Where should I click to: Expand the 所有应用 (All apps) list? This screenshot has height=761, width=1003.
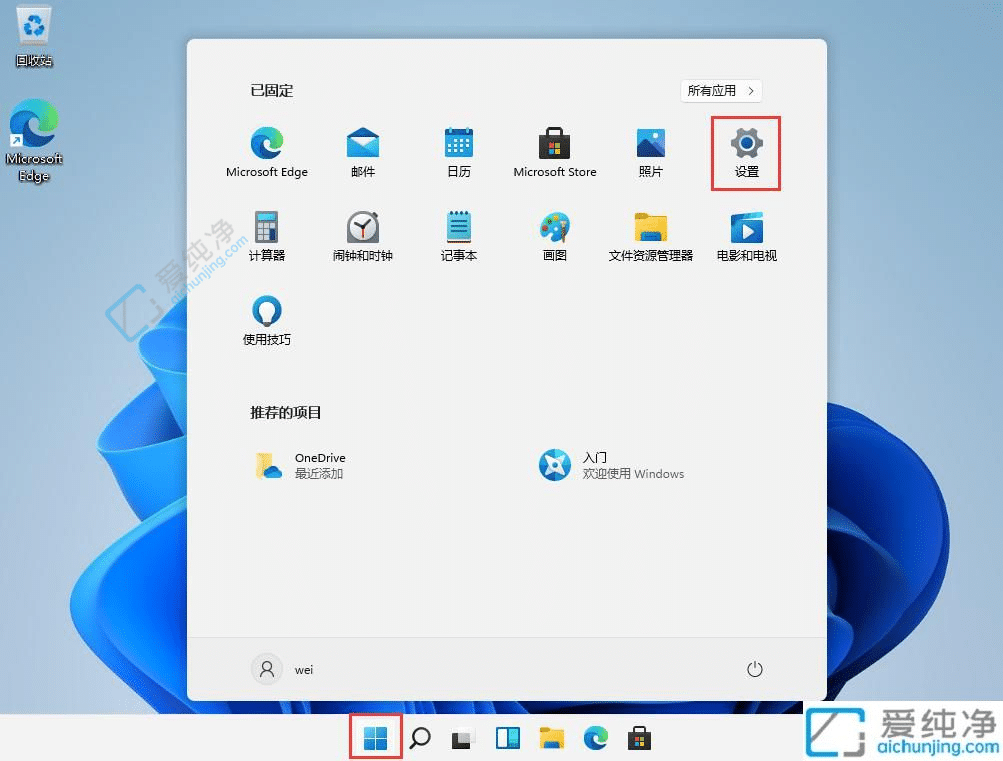pos(720,90)
